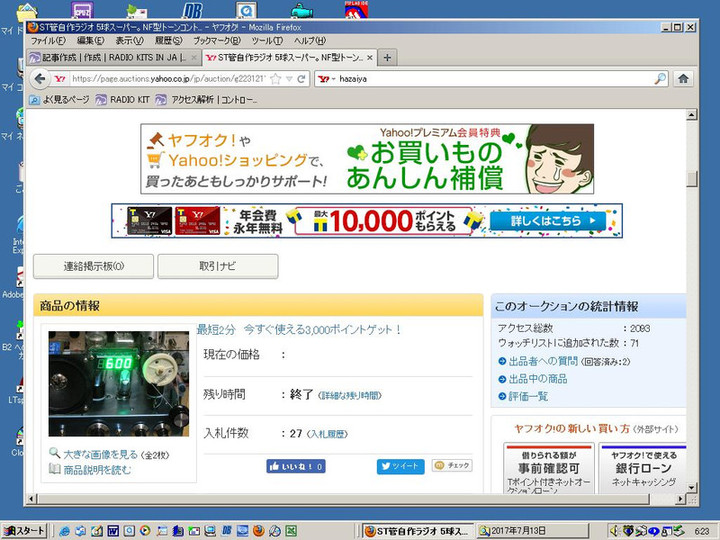
Task: Click the radio product thumbnail image
Action: click(x=118, y=384)
